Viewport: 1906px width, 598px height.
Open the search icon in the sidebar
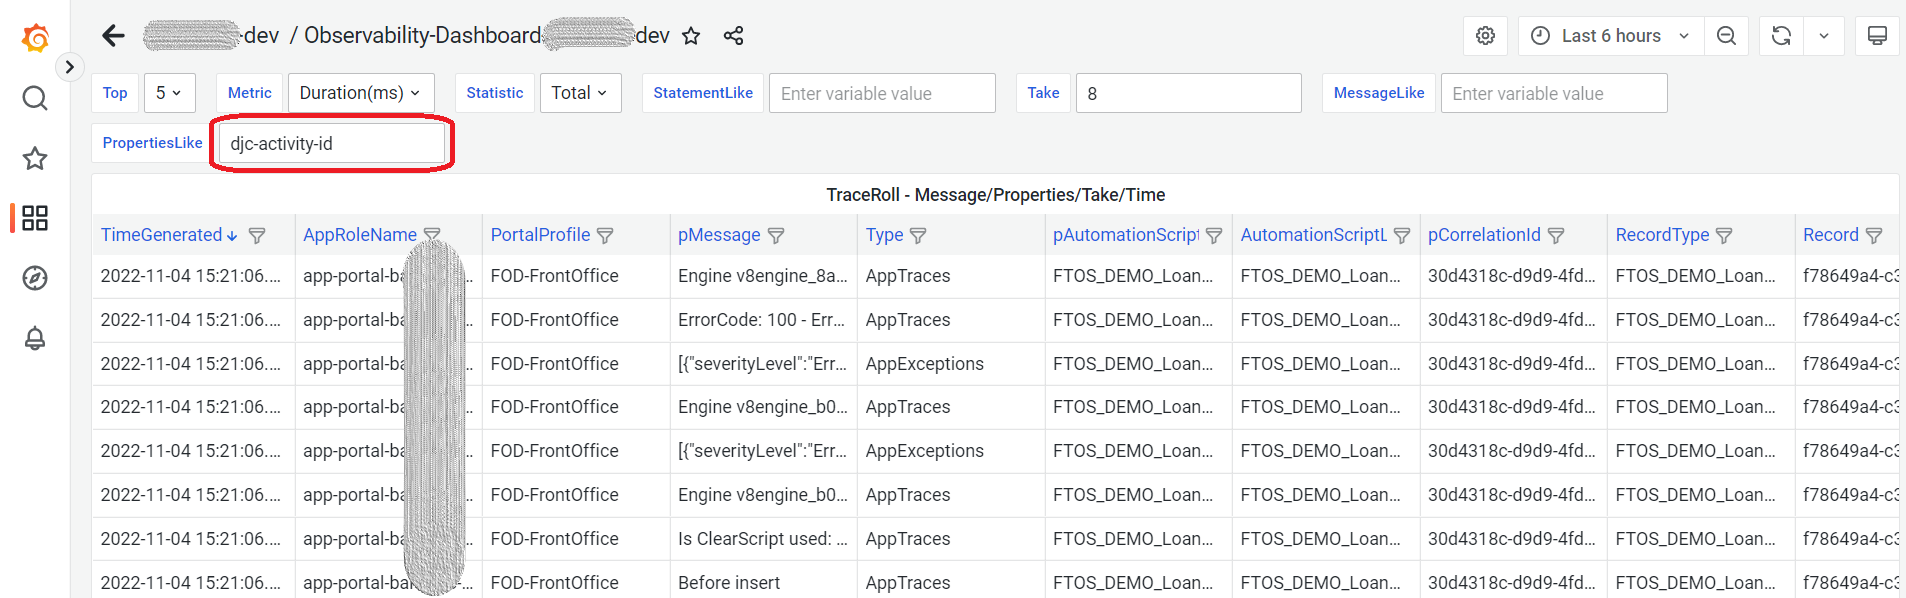click(x=35, y=98)
